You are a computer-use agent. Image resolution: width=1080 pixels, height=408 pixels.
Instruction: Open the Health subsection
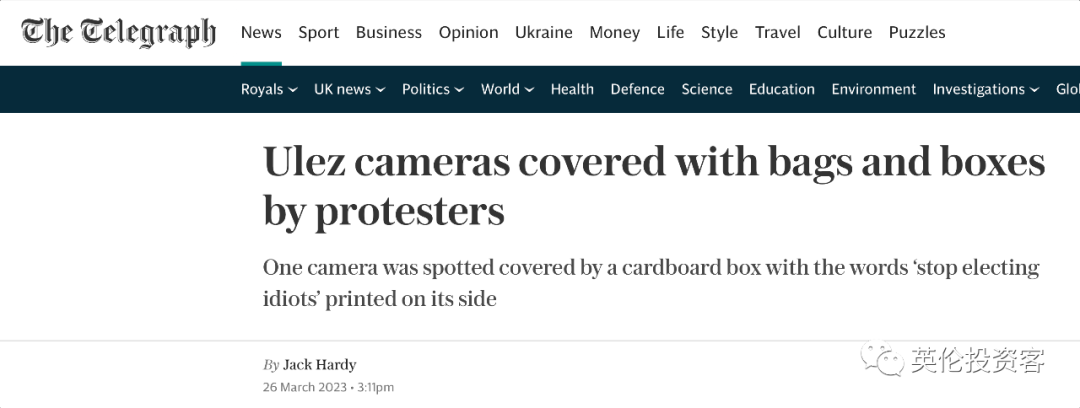572,89
